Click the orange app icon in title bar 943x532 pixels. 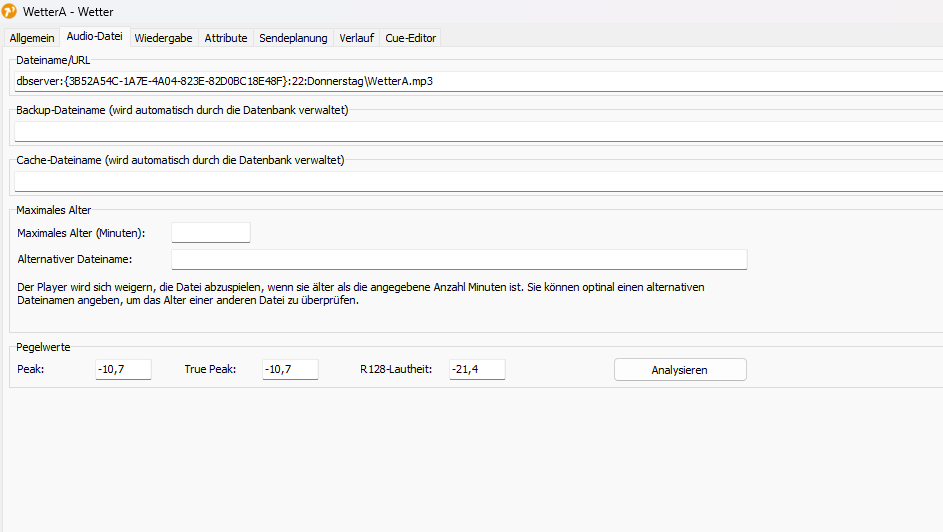pos(9,11)
